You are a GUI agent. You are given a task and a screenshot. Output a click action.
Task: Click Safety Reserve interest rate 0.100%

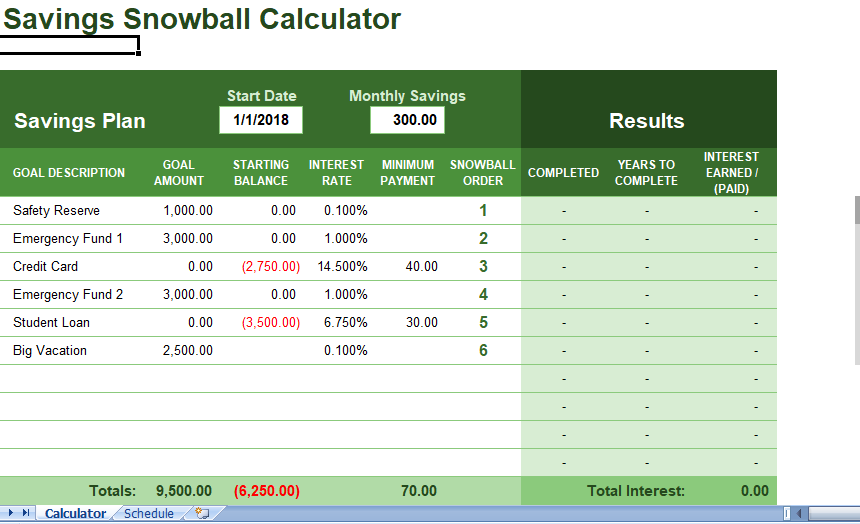(x=346, y=211)
